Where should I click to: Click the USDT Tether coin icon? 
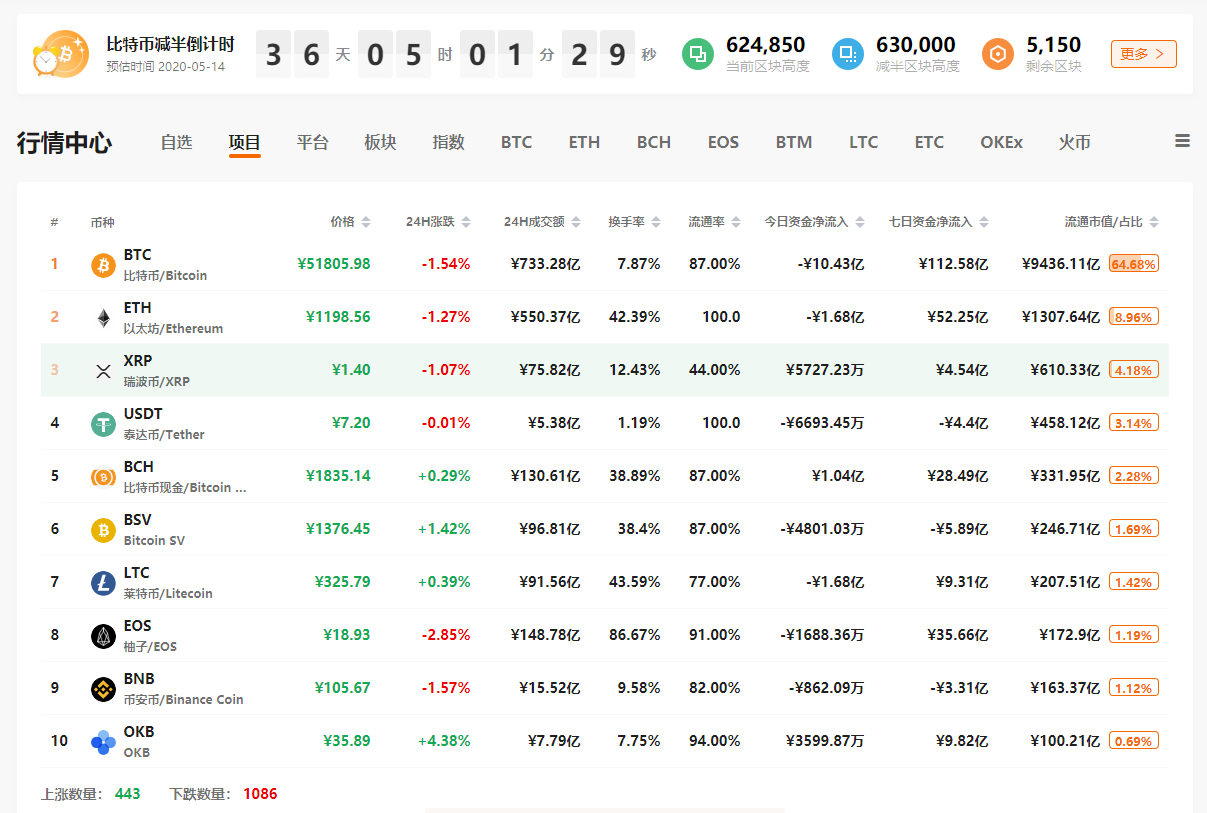pos(103,424)
